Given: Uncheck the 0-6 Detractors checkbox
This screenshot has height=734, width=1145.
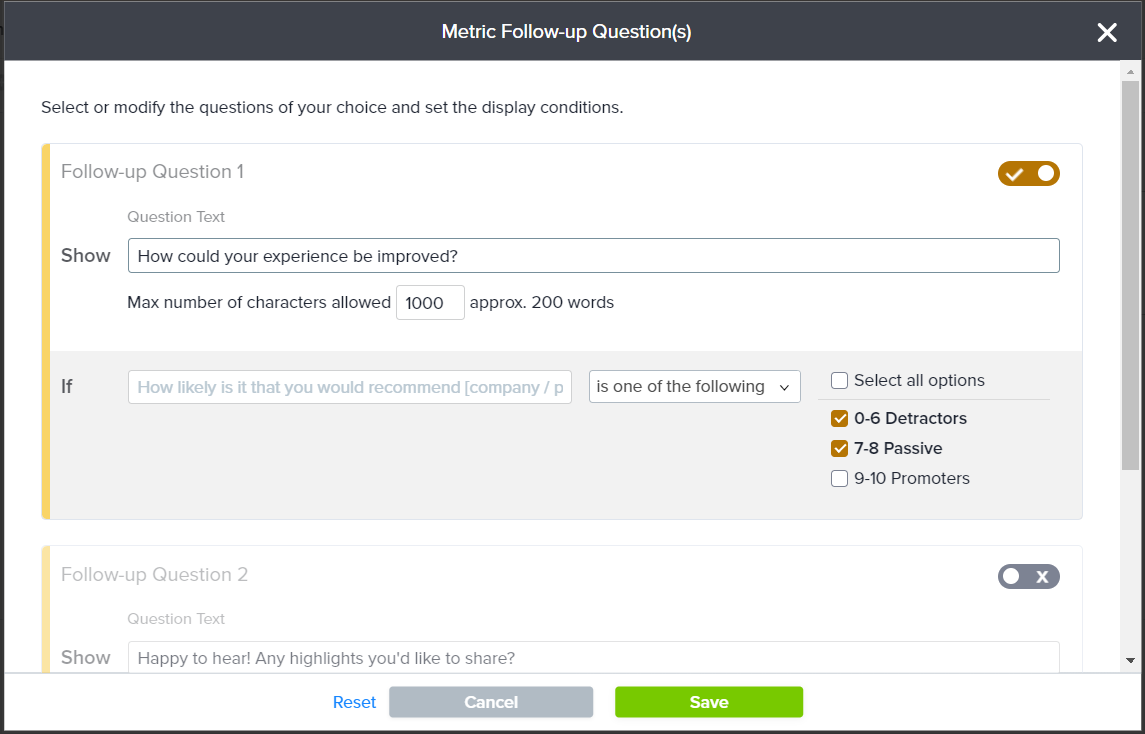Looking at the screenshot, I should pyautogui.click(x=840, y=419).
